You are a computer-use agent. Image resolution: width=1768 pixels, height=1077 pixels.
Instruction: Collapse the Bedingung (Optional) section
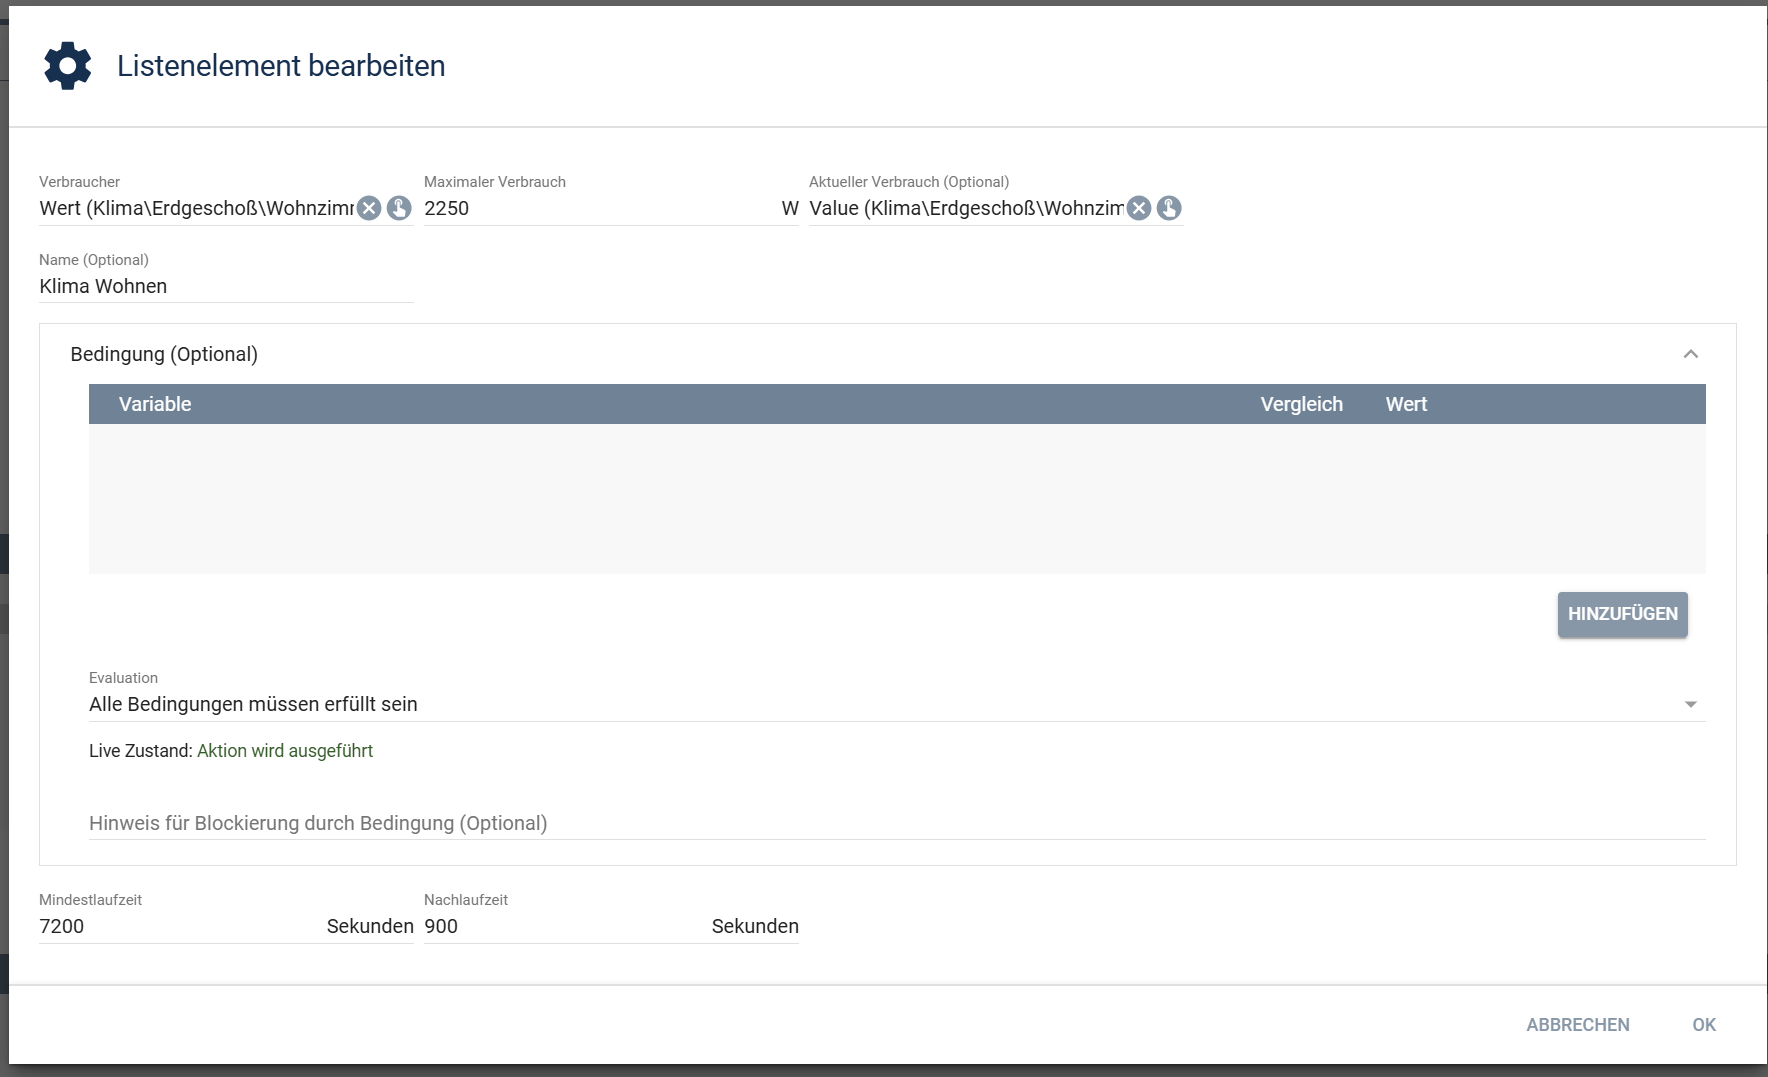1690,354
